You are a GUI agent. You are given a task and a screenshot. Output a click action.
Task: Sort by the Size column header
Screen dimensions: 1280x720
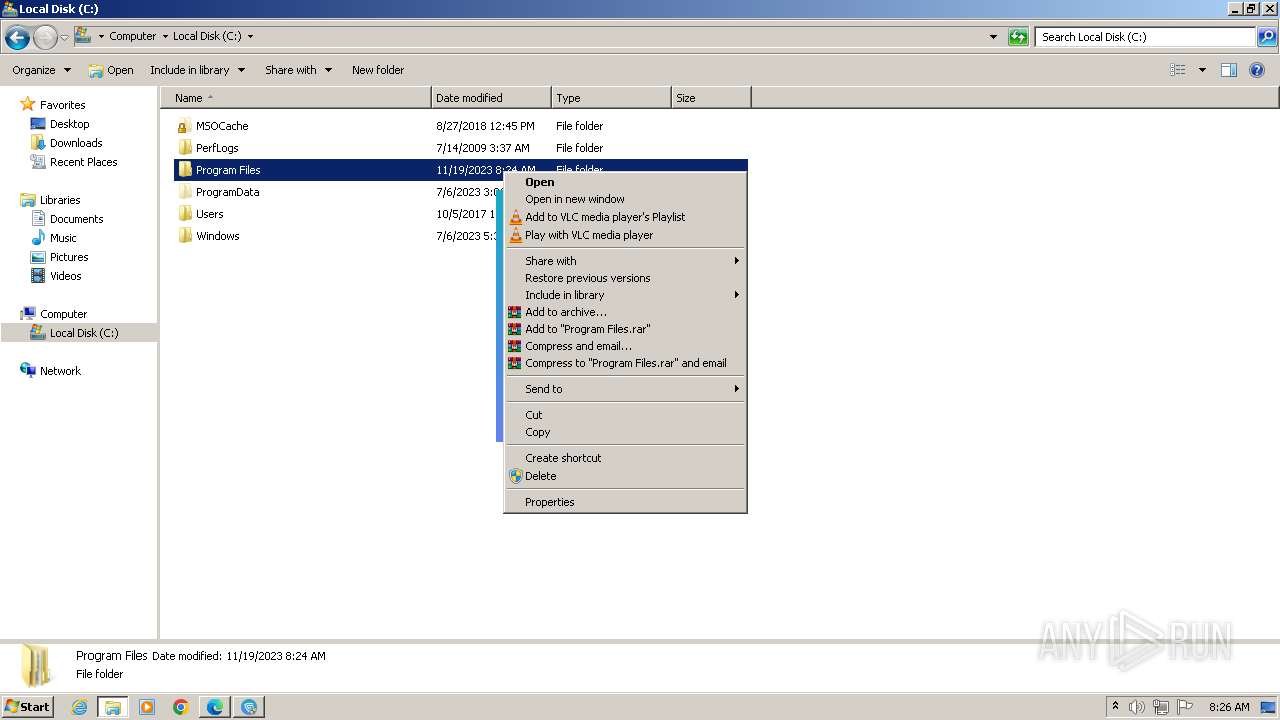pyautogui.click(x=711, y=98)
